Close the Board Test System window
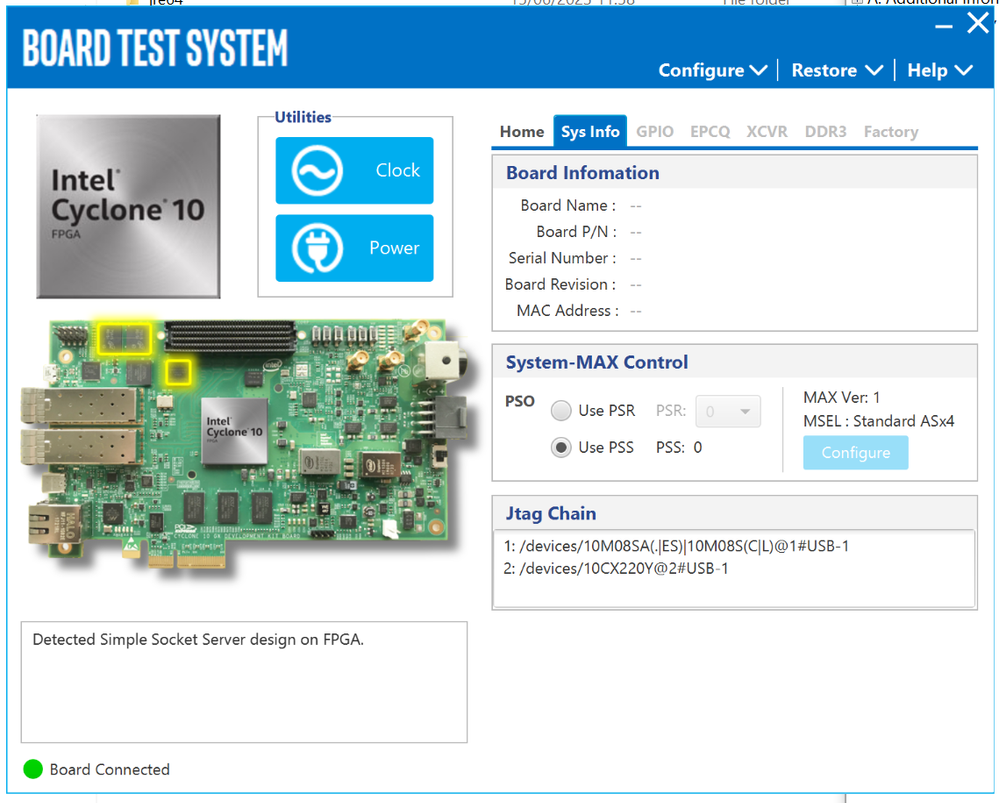This screenshot has width=999, height=803. [x=978, y=24]
